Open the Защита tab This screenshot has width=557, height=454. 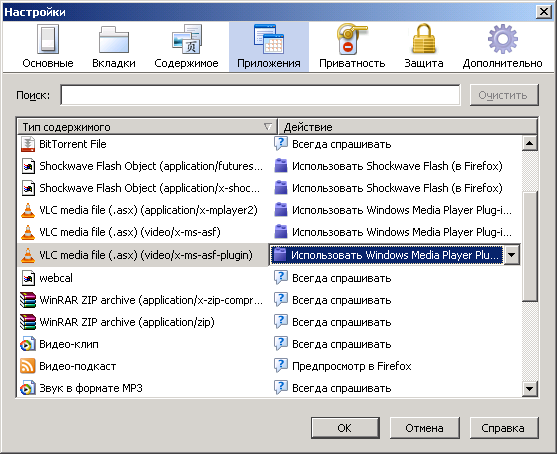[423, 47]
